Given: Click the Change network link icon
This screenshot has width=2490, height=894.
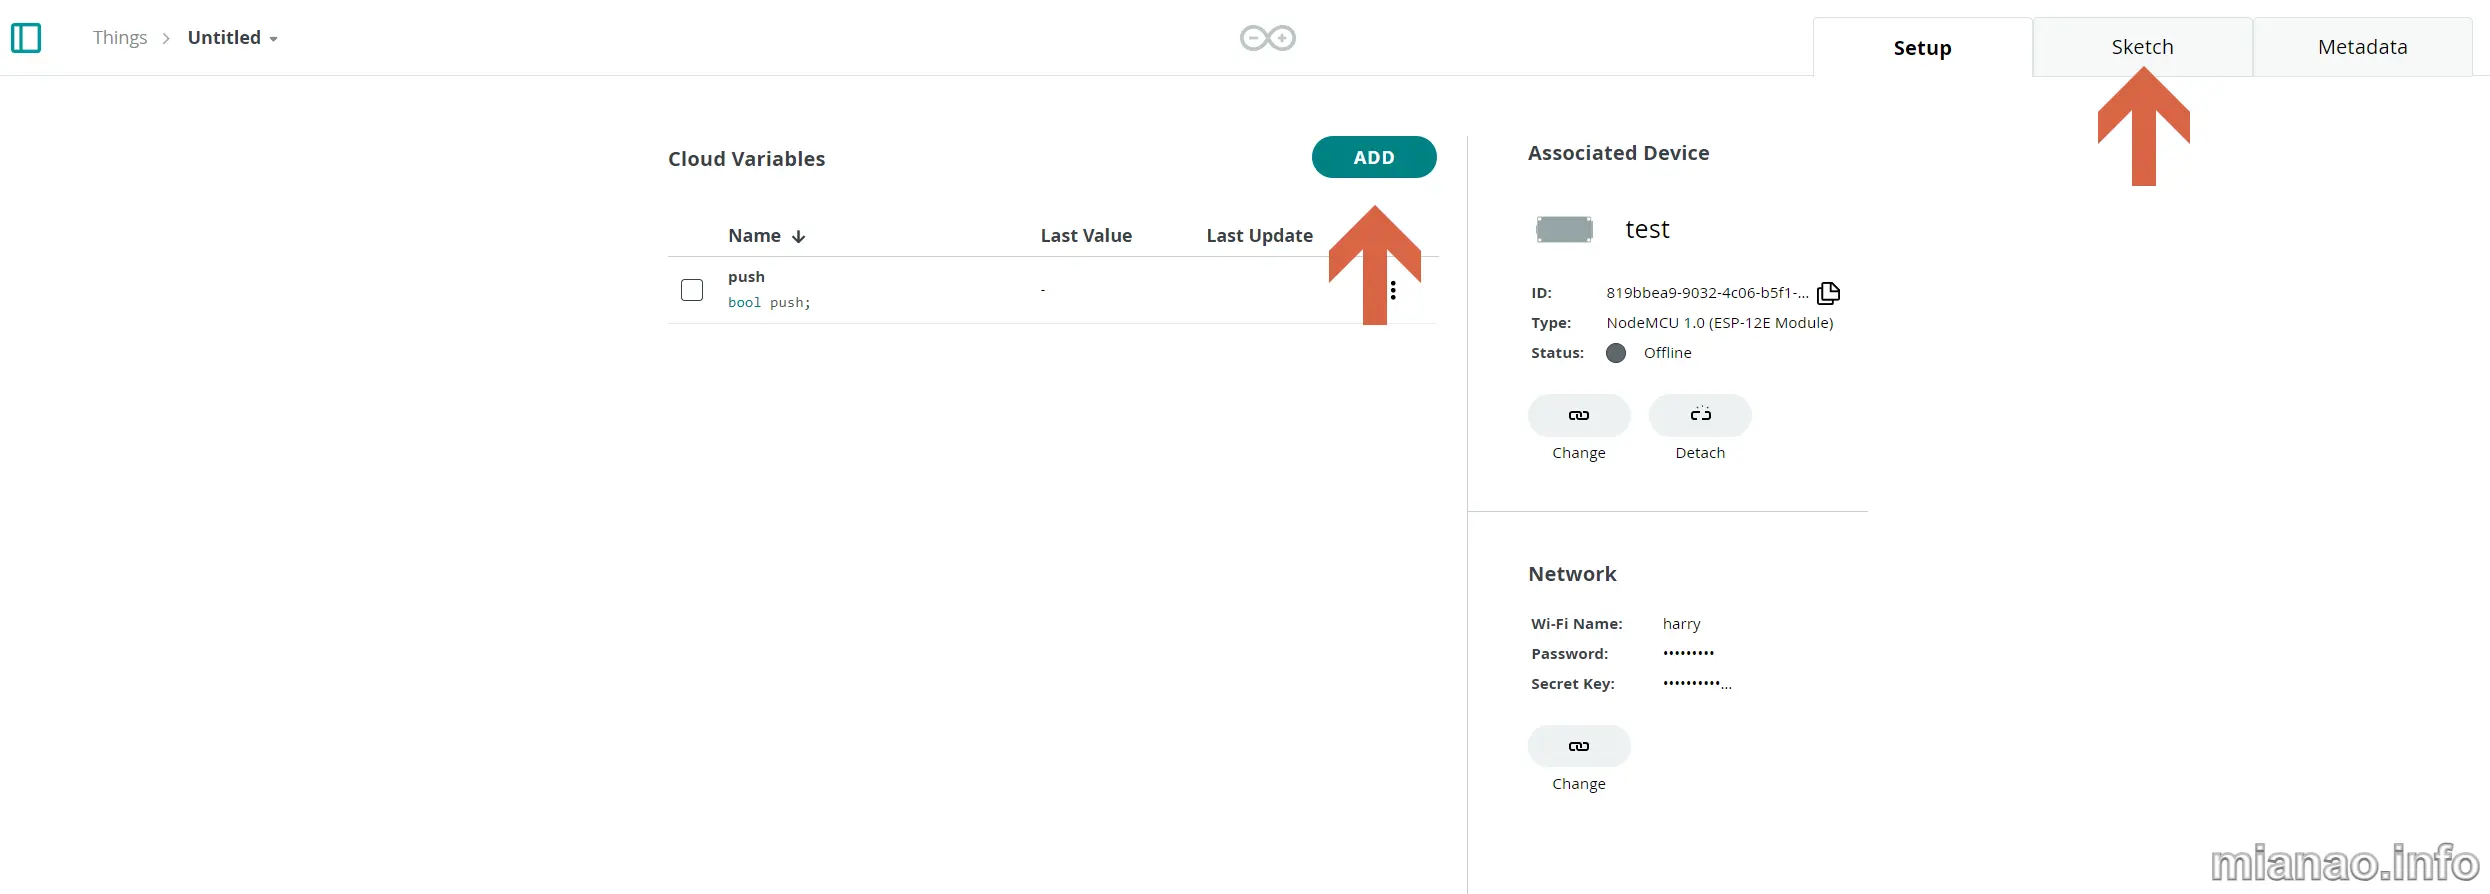Looking at the screenshot, I should tap(1578, 746).
